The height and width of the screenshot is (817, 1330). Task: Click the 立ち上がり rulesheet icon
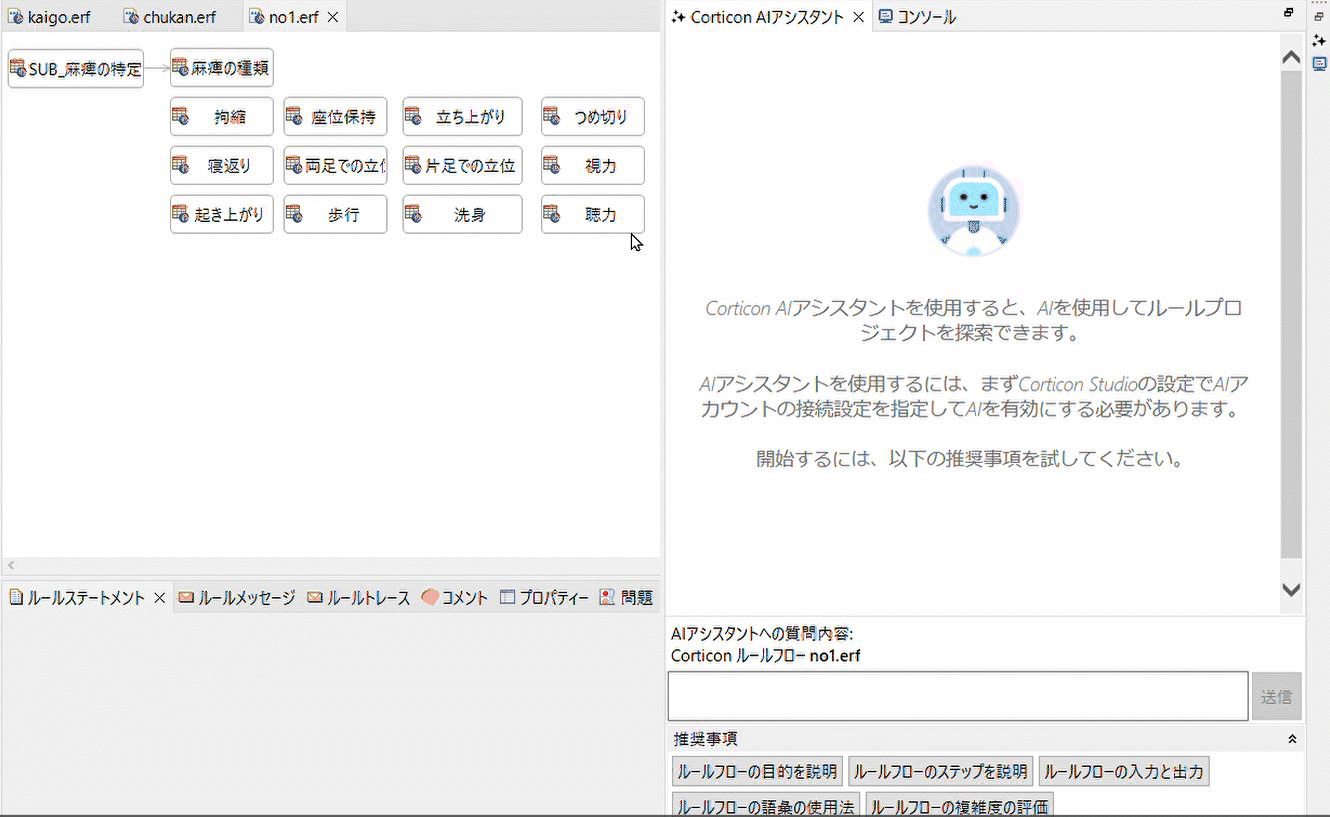[413, 116]
